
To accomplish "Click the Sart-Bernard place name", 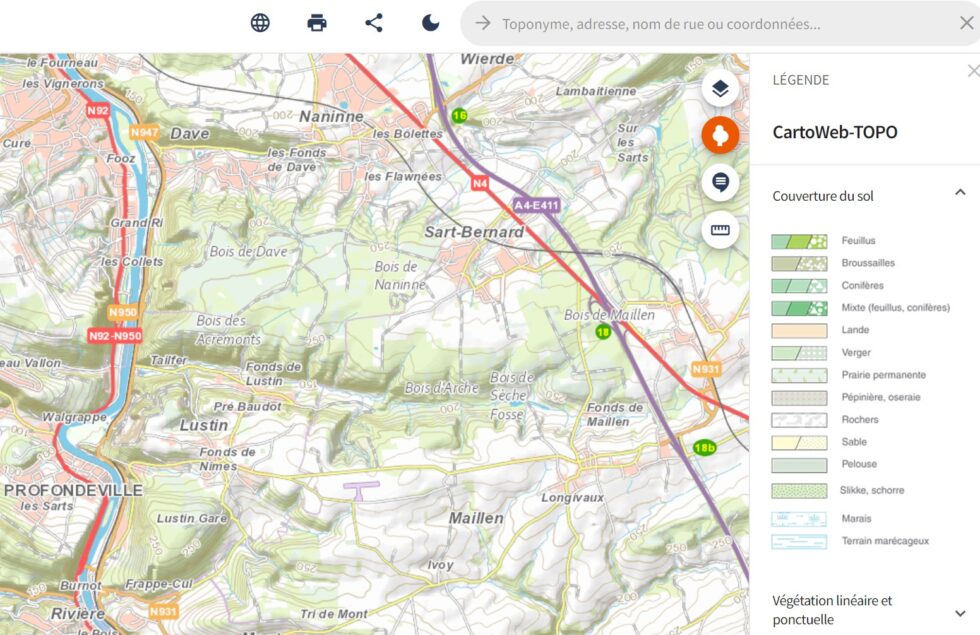I will pos(474,232).
